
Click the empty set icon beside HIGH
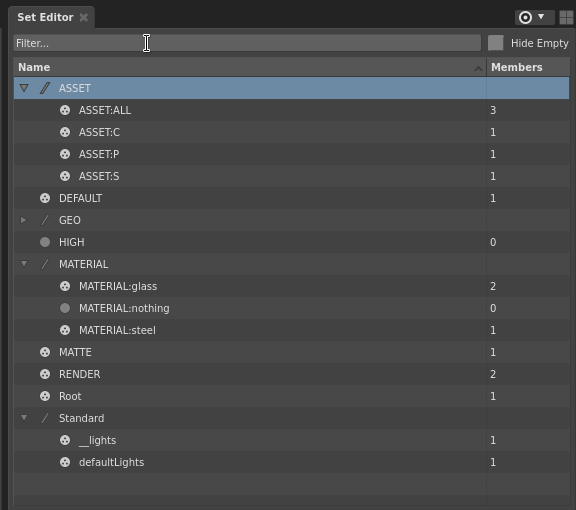click(x=45, y=242)
